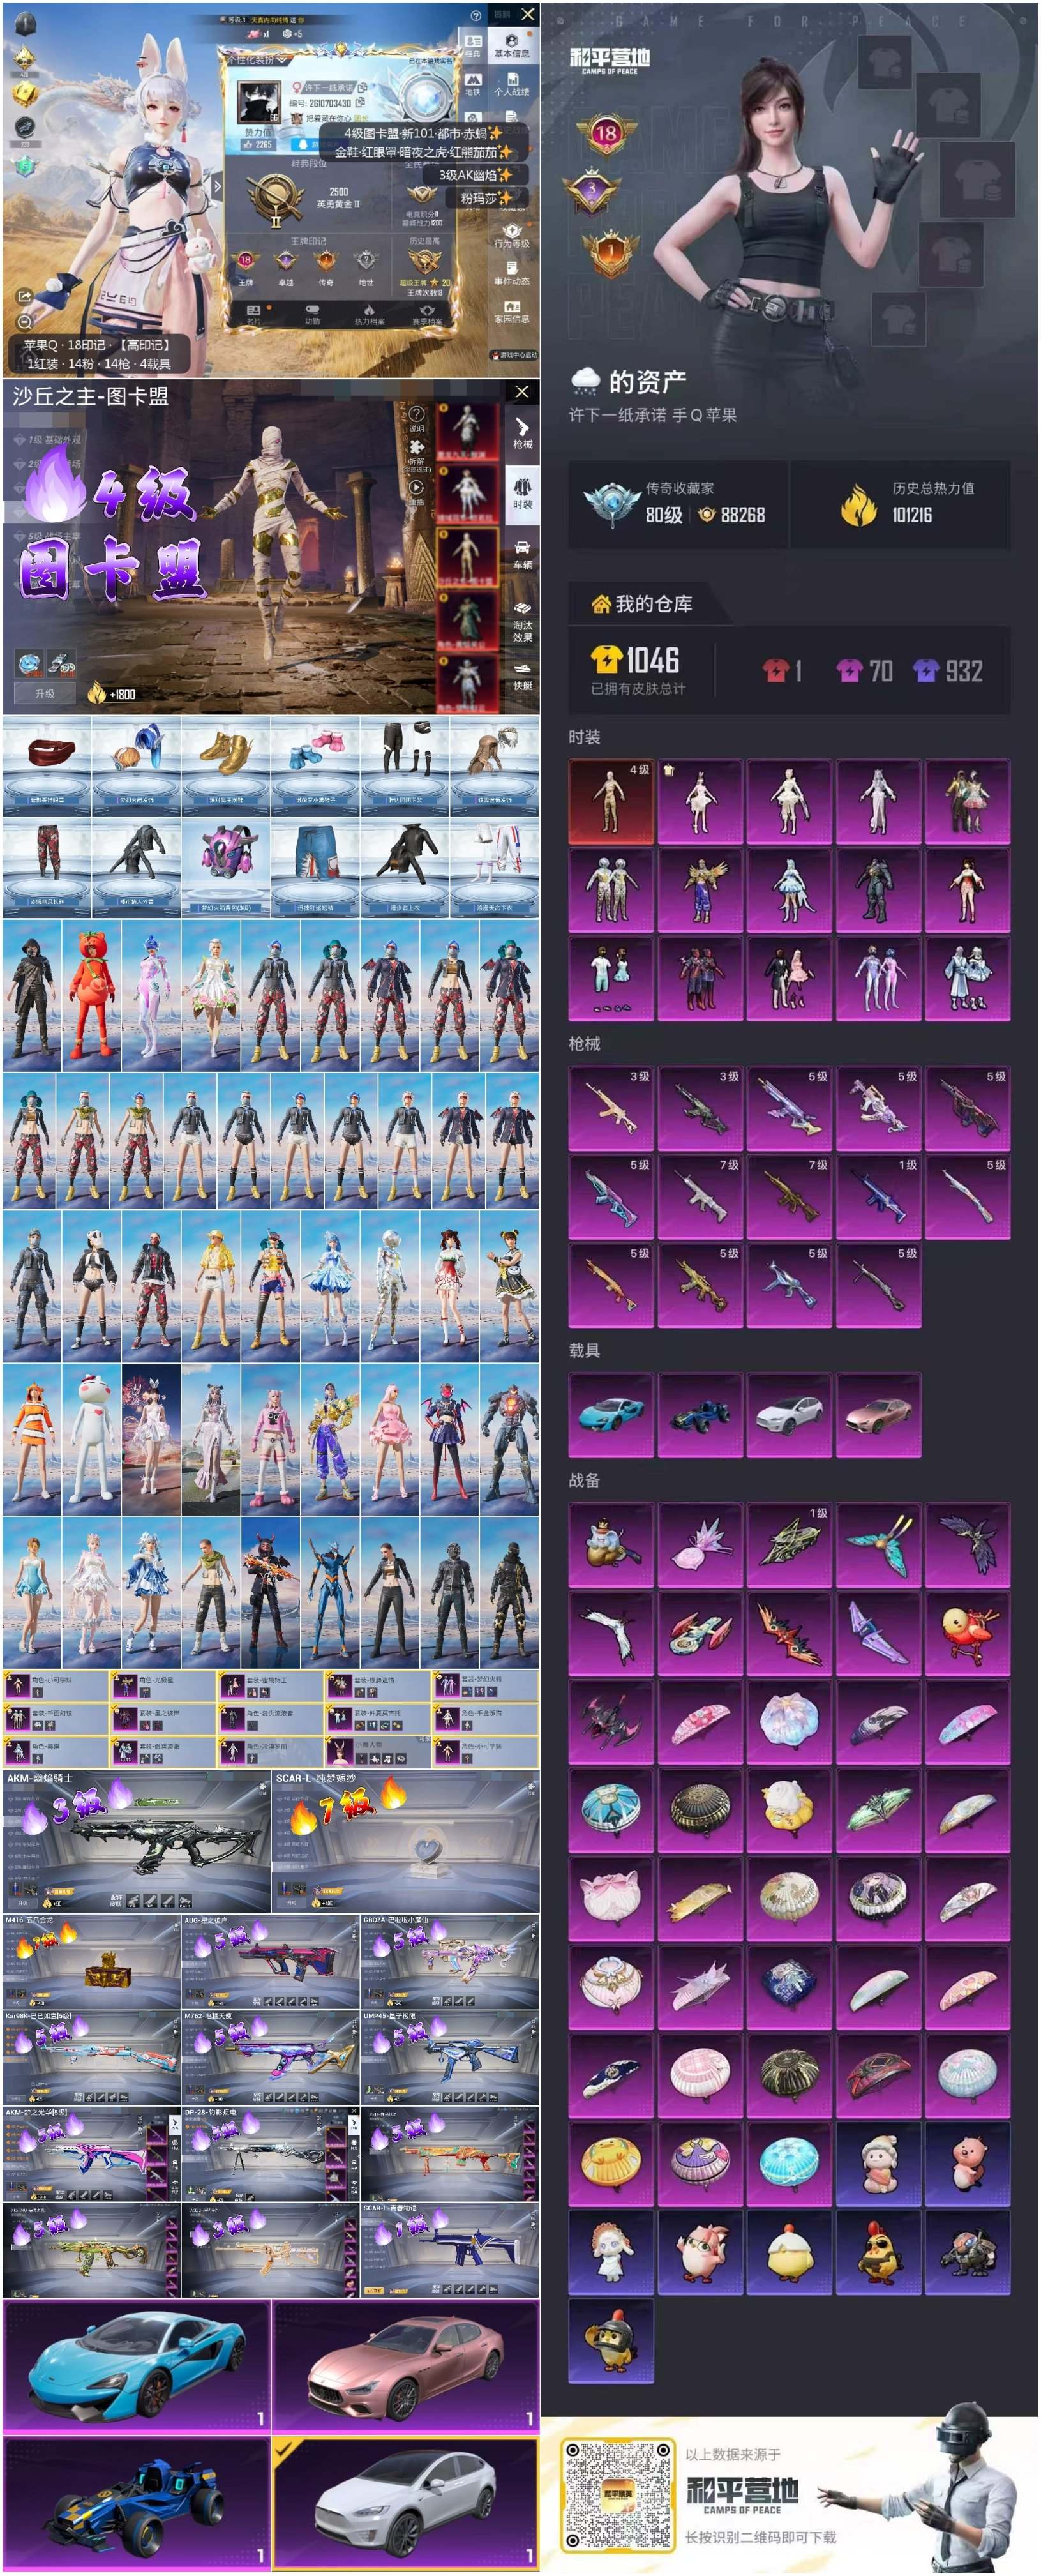Close the profile screen with the X
This screenshot has width=1041, height=2576.
pos(528,14)
